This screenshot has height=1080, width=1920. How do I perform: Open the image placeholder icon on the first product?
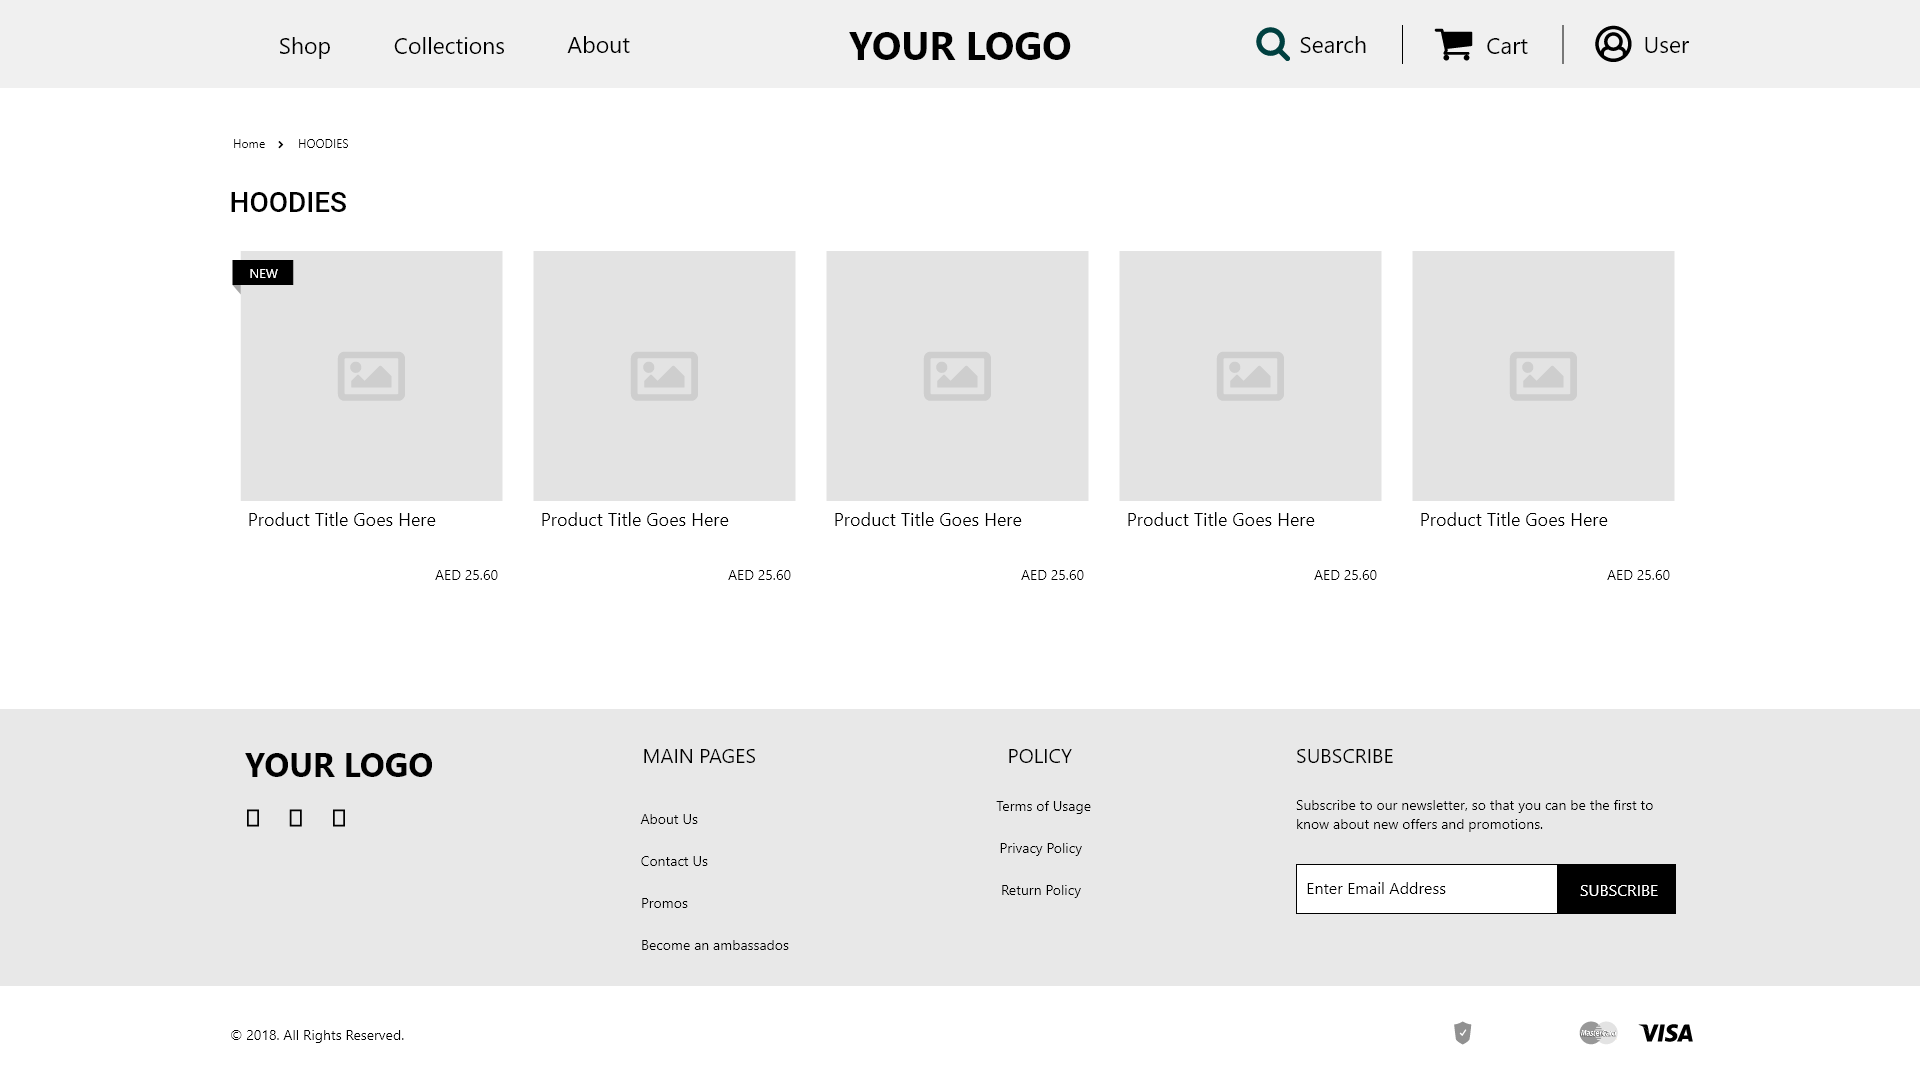[x=371, y=376]
